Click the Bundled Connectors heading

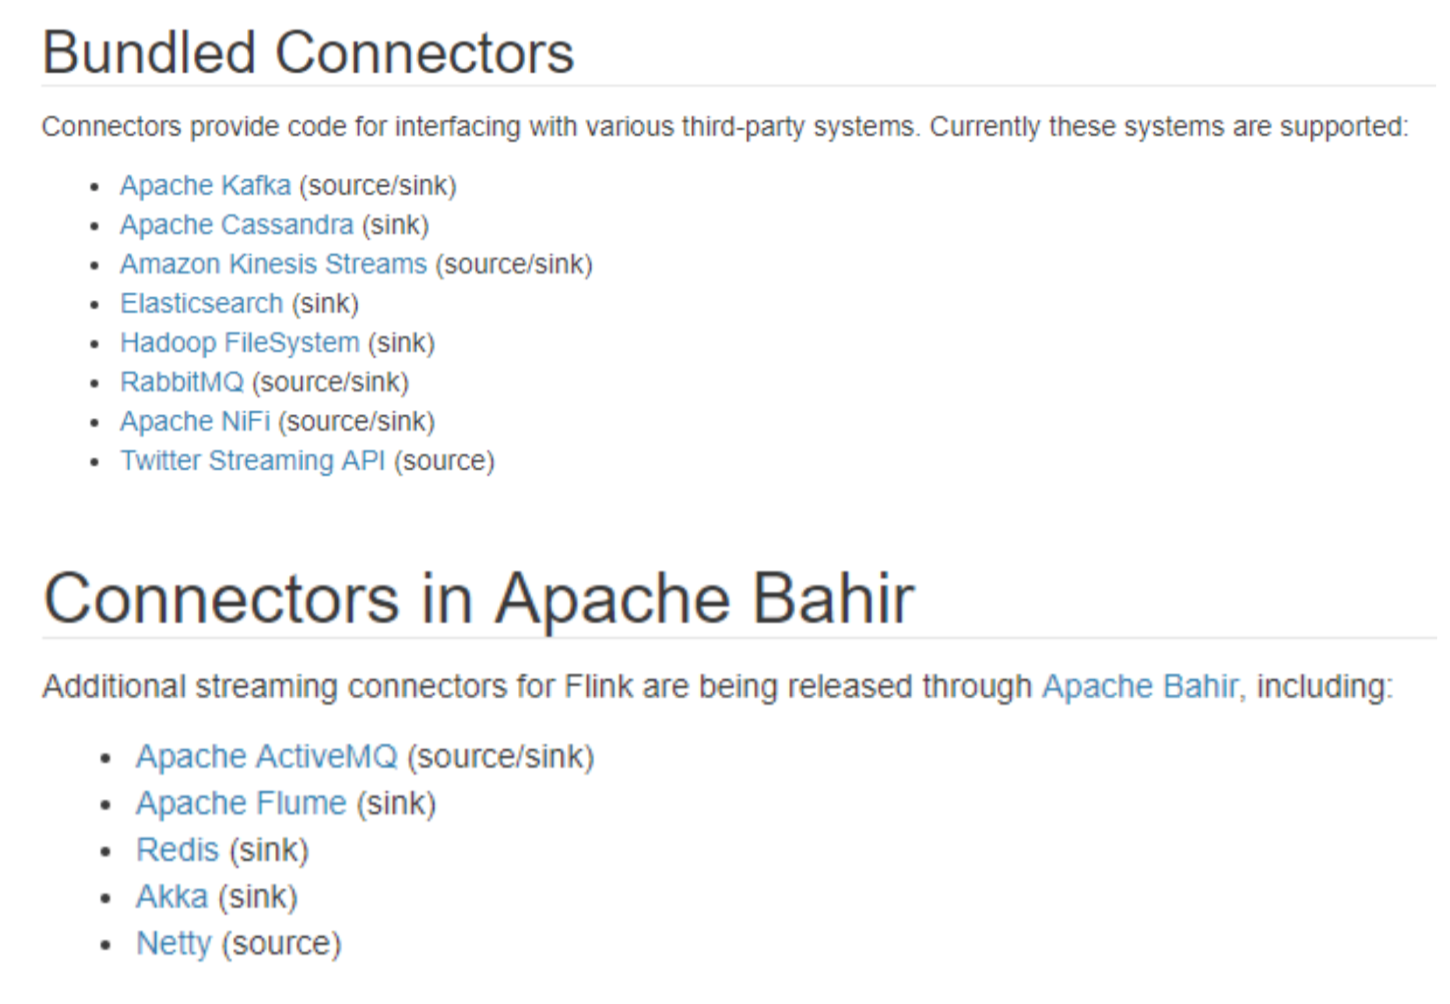[308, 53]
